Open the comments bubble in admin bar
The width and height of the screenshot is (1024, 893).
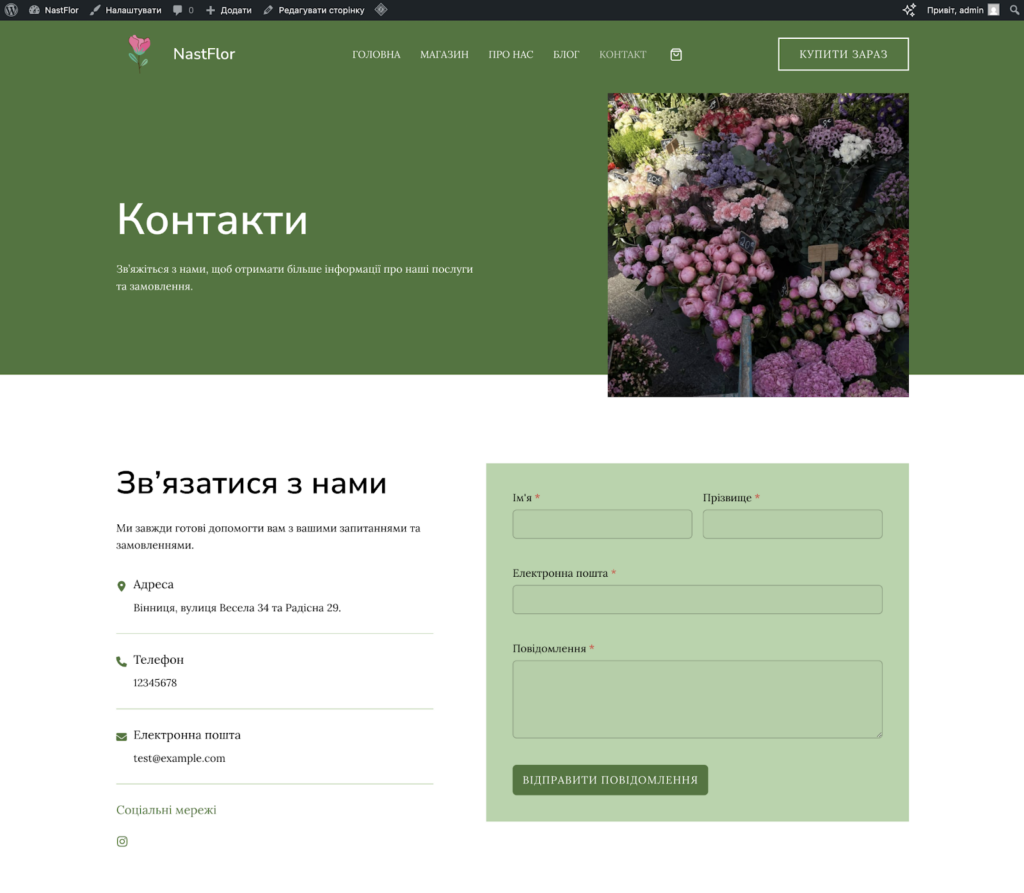click(183, 10)
